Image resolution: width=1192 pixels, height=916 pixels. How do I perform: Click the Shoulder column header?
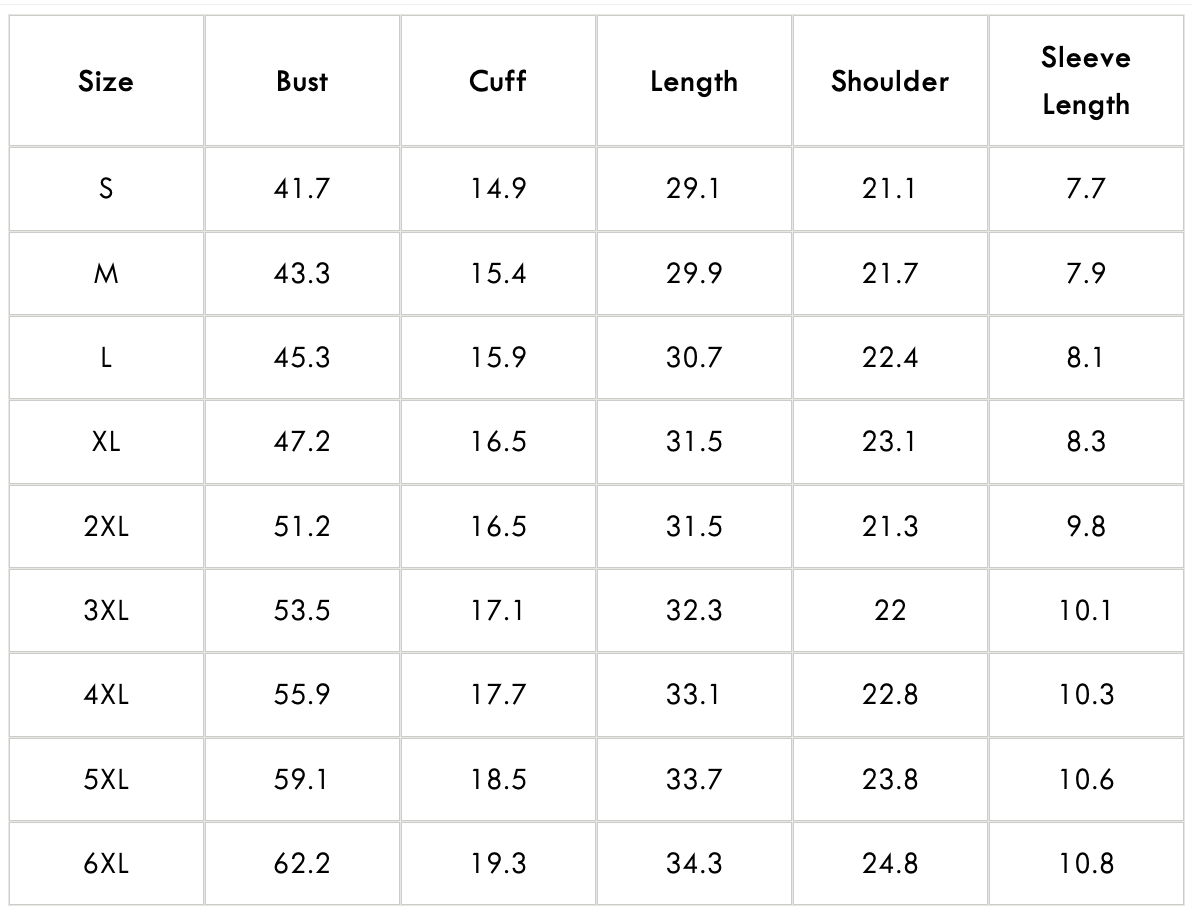point(890,81)
